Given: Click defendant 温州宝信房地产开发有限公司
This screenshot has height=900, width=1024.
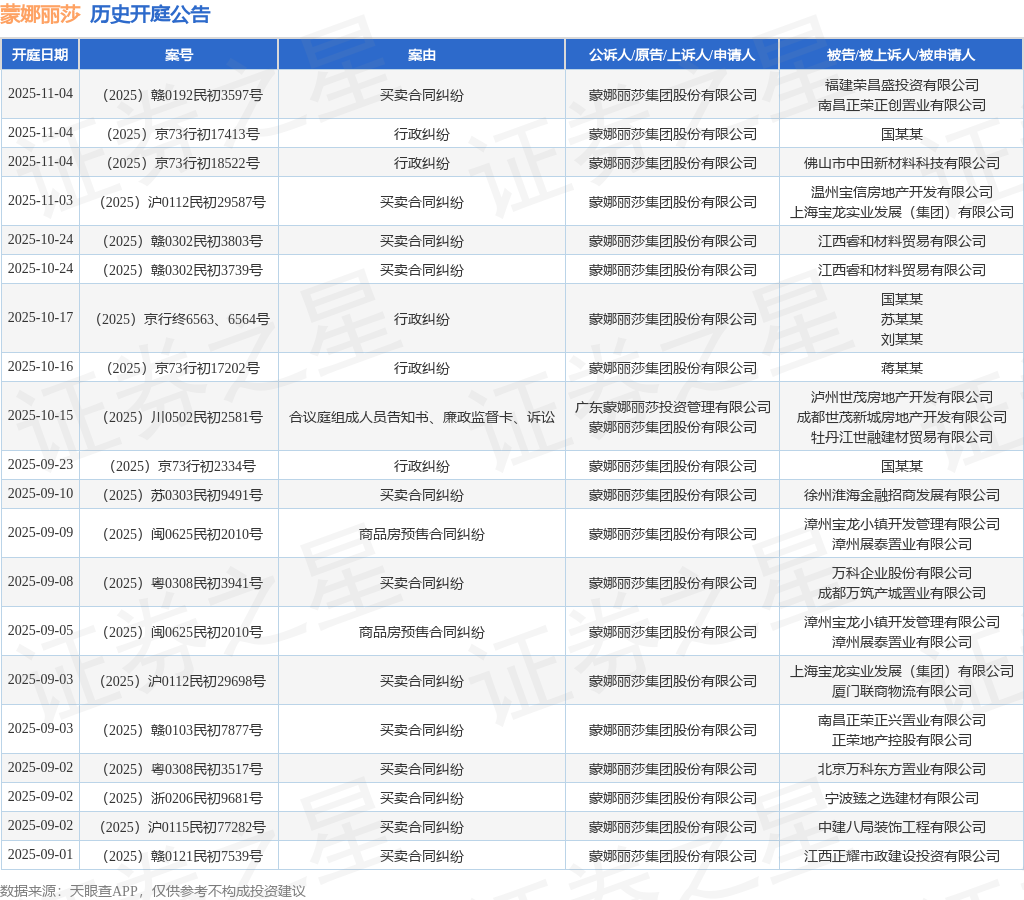Looking at the screenshot, I should tap(902, 192).
